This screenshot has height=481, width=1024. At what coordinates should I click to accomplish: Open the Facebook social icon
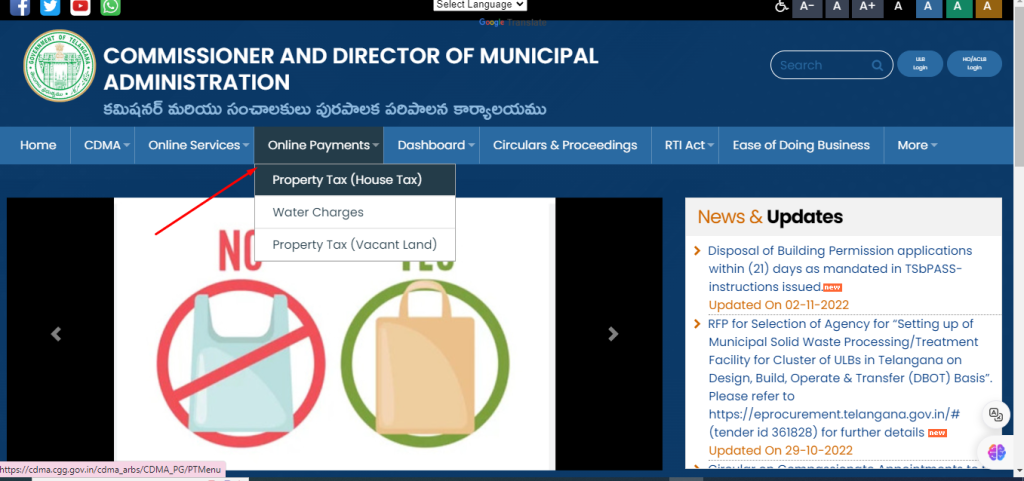click(20, 7)
